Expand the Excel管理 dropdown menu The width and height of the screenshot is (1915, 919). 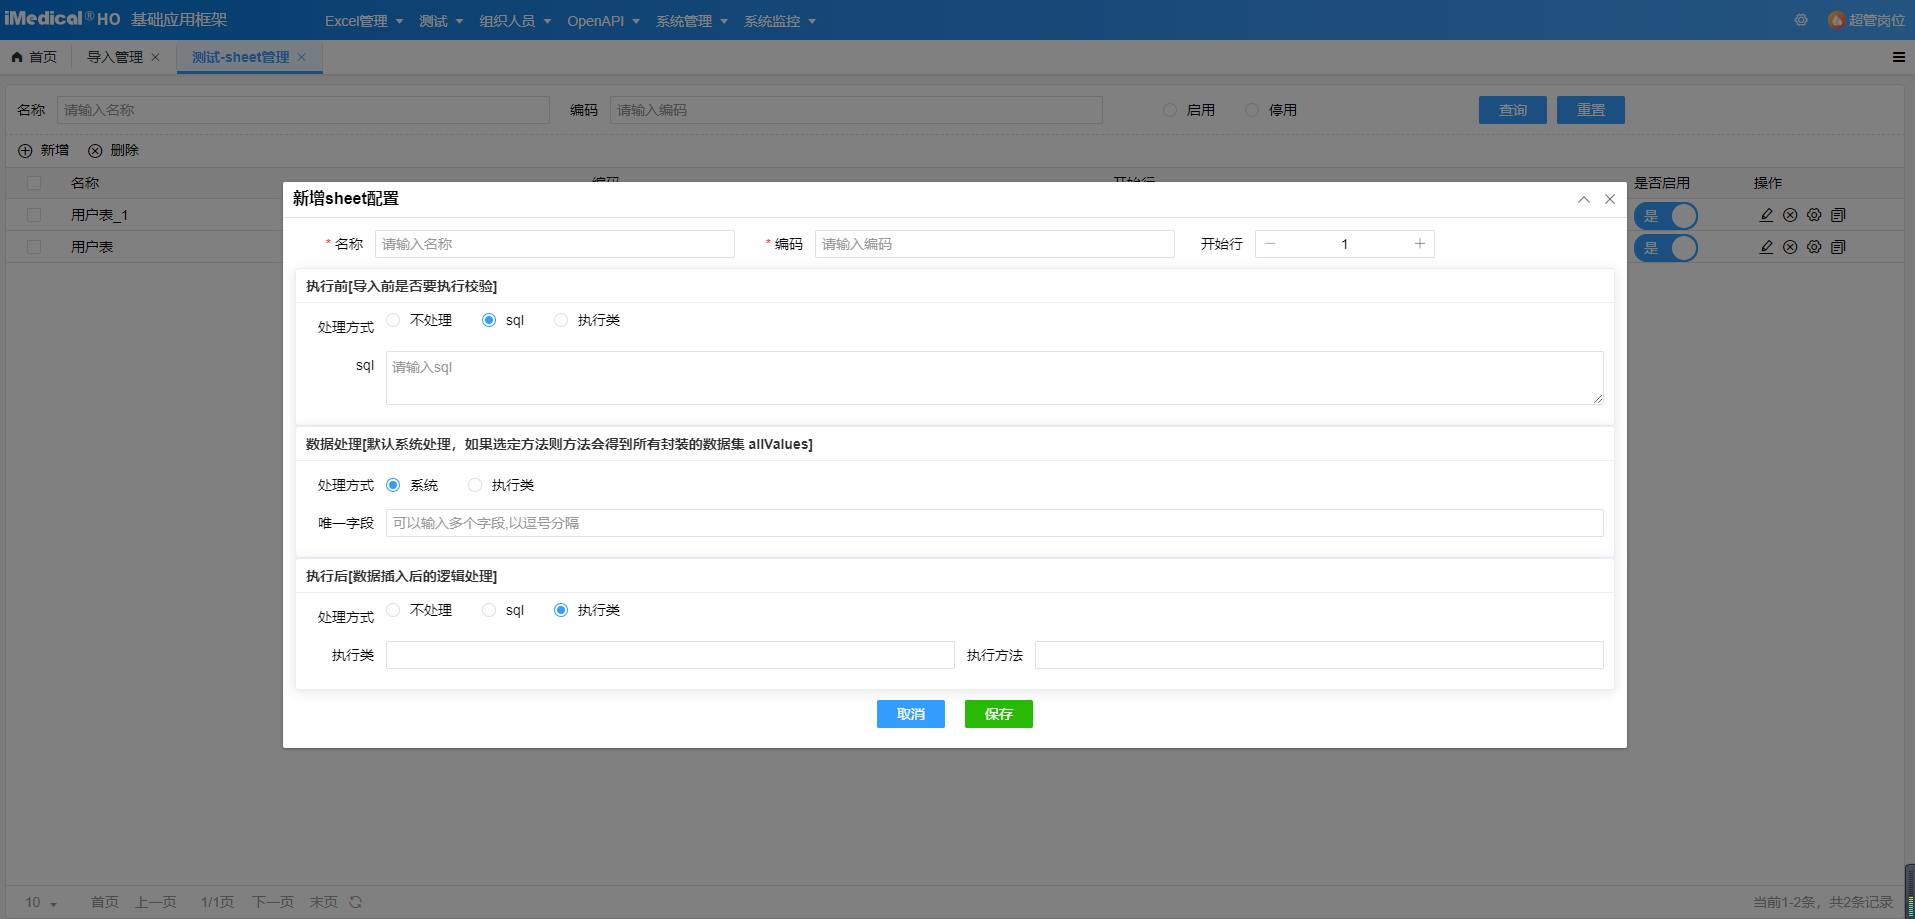click(x=364, y=21)
